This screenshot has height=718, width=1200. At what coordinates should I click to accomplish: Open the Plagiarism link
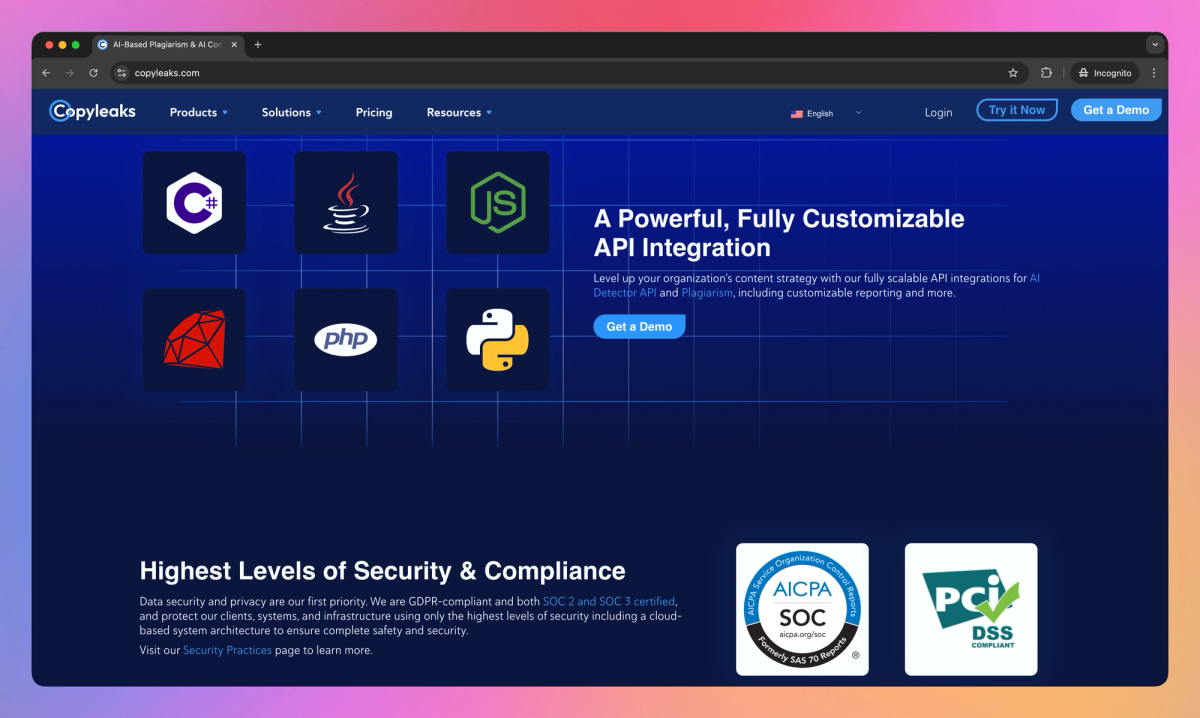[707, 293]
